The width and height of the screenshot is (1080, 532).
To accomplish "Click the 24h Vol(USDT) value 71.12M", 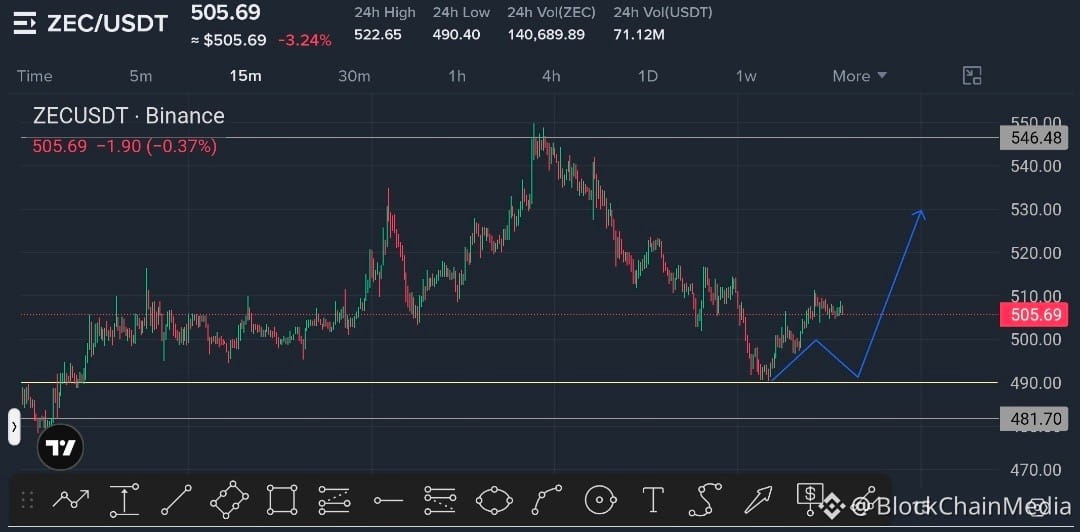I will point(638,34).
